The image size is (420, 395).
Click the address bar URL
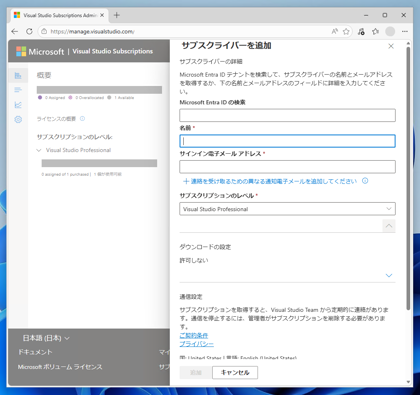[x=93, y=32]
